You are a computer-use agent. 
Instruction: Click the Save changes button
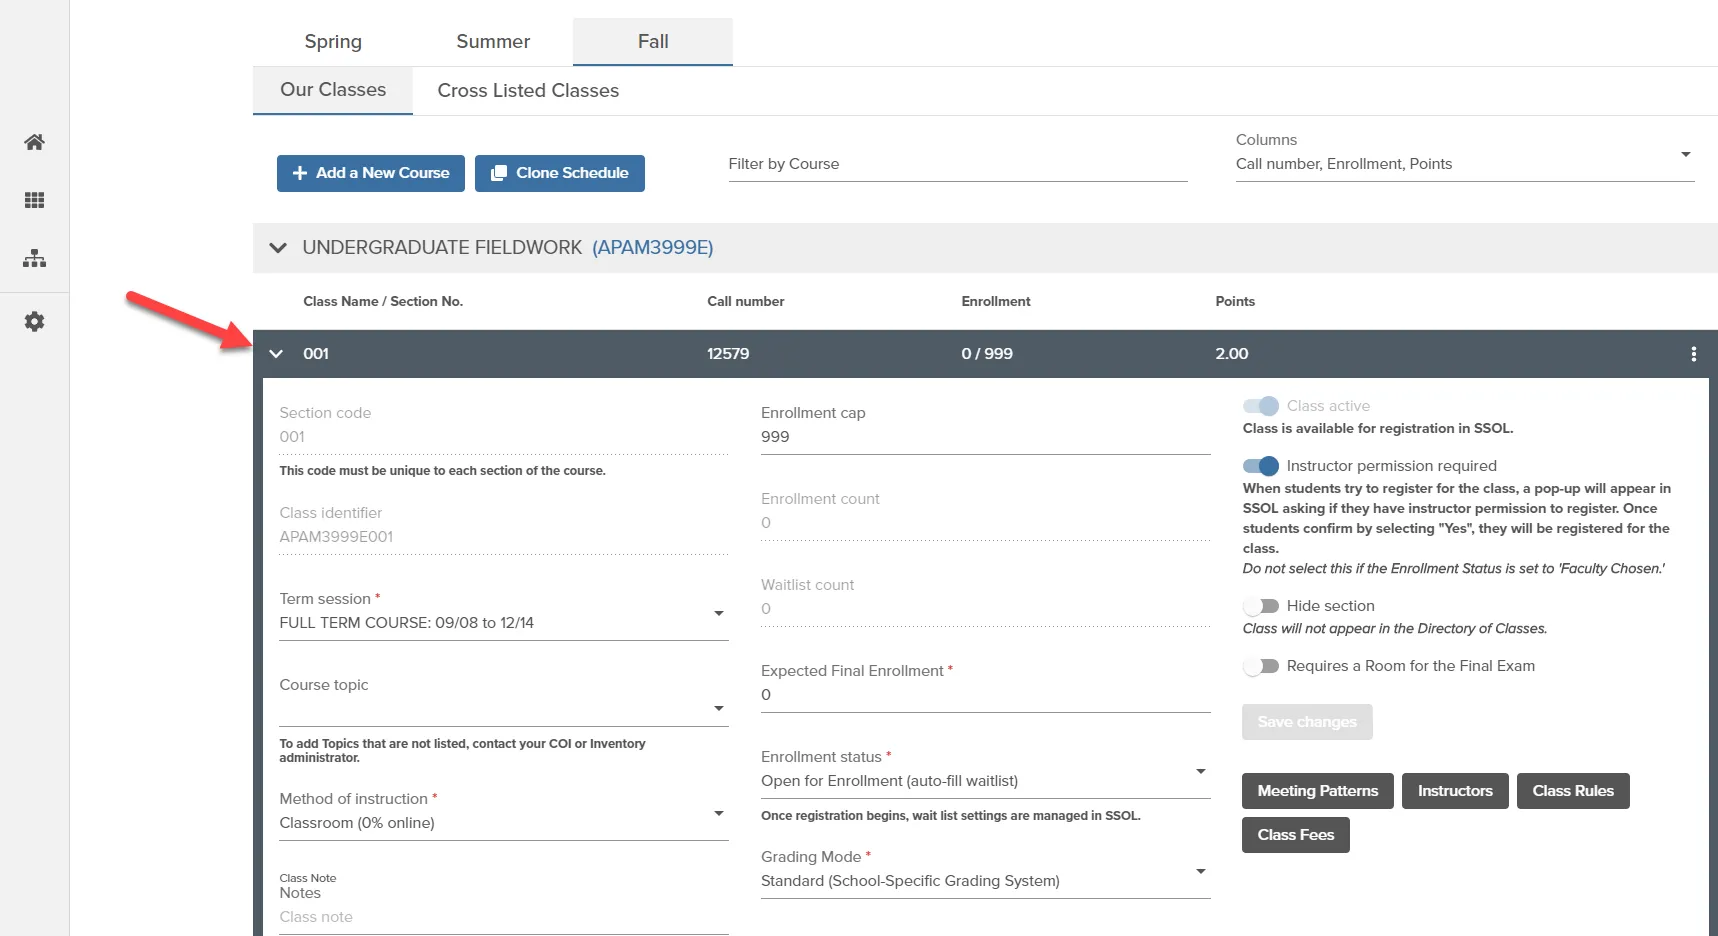pyautogui.click(x=1307, y=722)
